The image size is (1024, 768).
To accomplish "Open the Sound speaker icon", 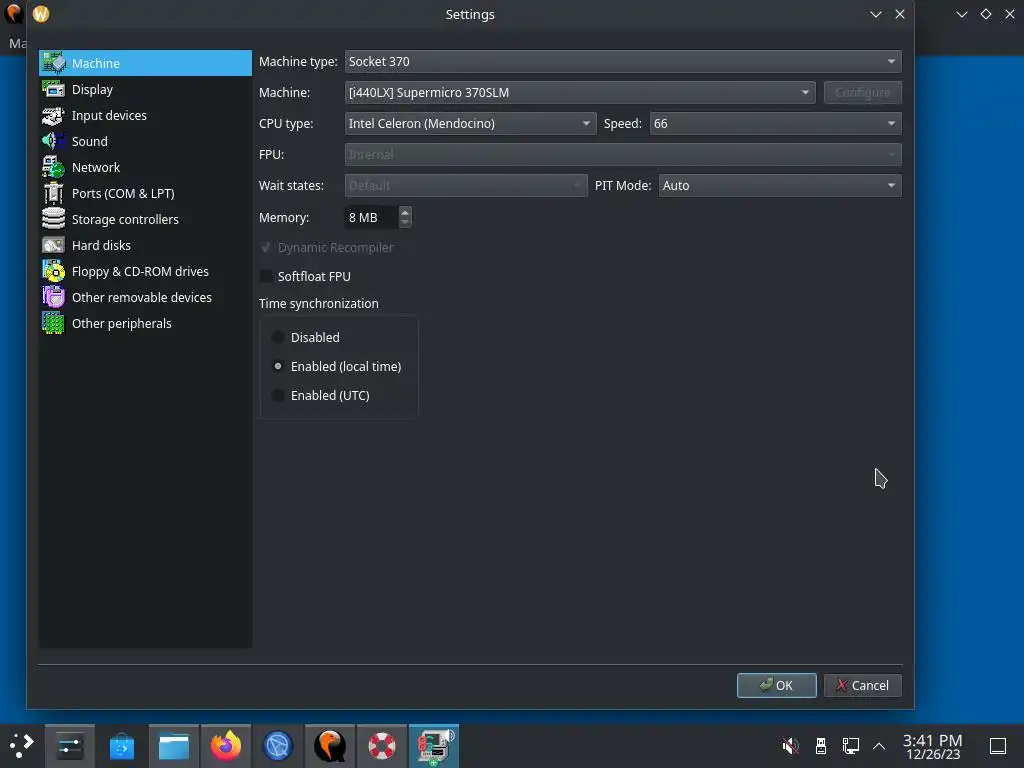I will coord(54,141).
